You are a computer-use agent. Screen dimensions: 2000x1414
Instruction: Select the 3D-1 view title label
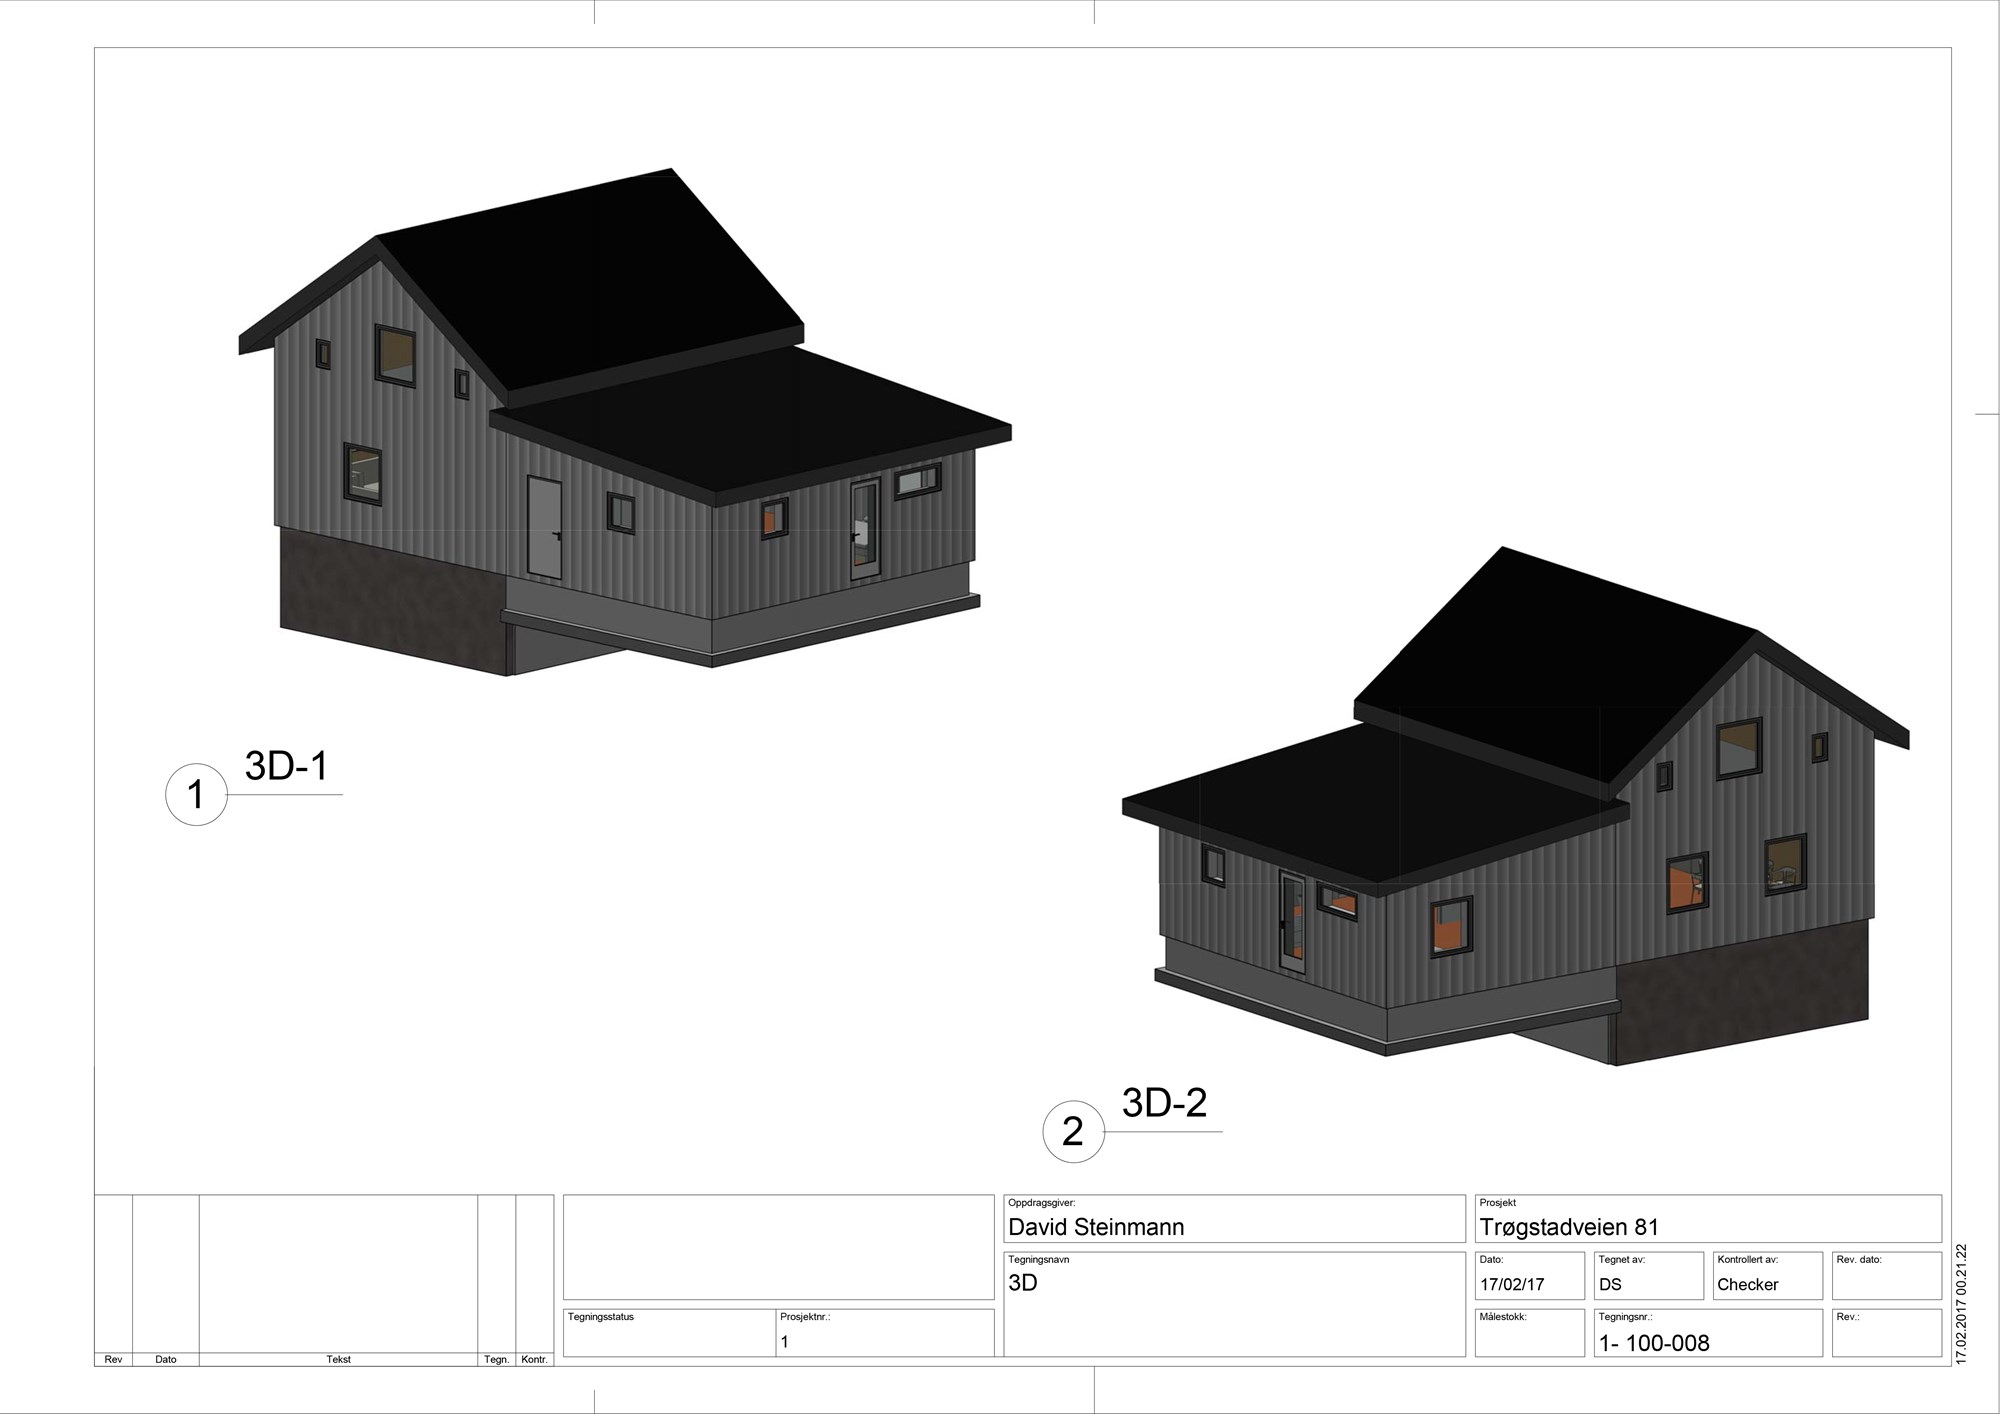click(x=287, y=766)
